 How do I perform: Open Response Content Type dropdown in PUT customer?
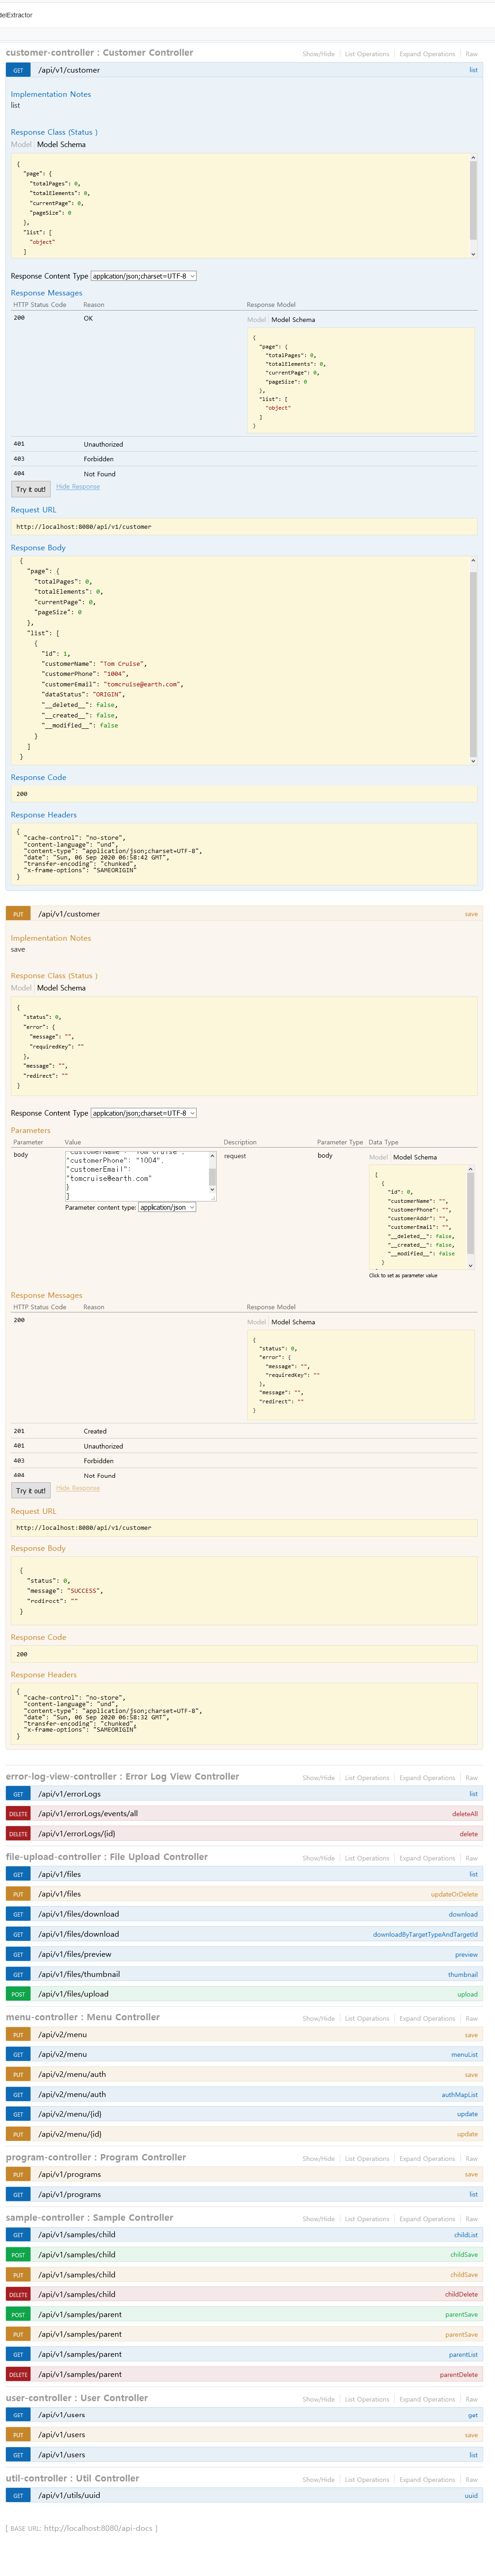click(x=144, y=1113)
